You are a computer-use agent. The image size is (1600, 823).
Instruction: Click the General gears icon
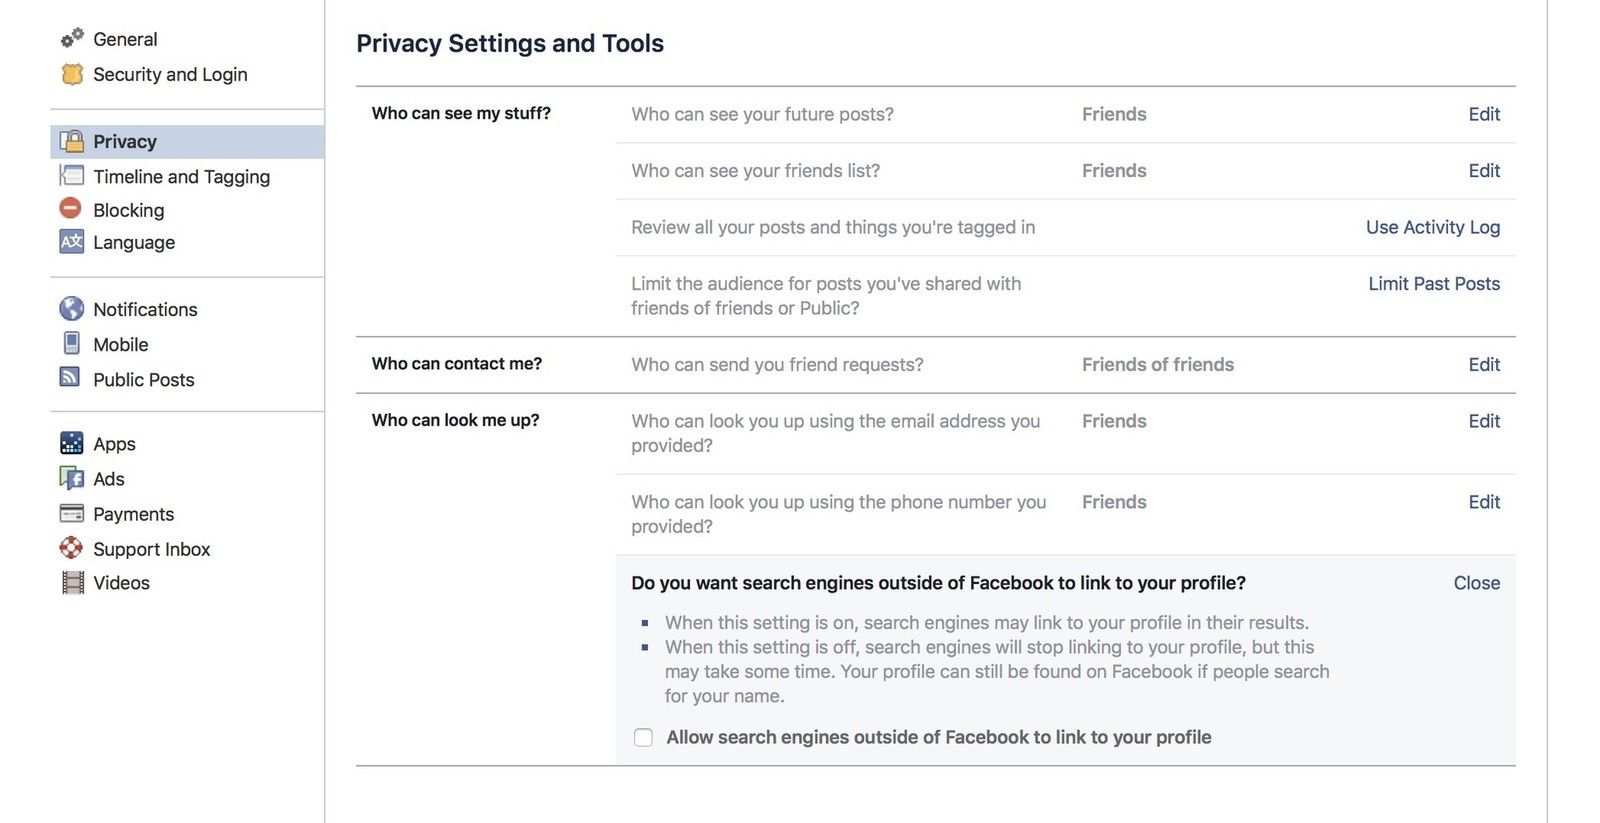tap(72, 39)
